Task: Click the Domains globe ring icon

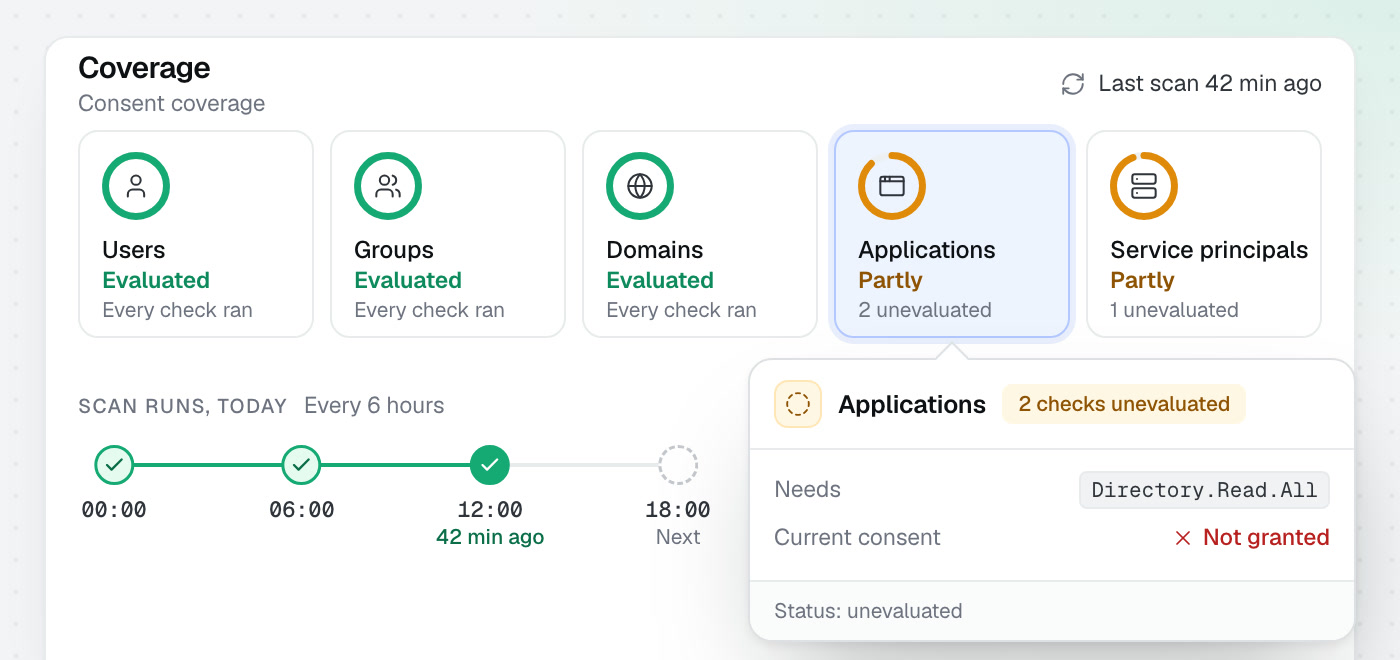Action: (x=640, y=186)
